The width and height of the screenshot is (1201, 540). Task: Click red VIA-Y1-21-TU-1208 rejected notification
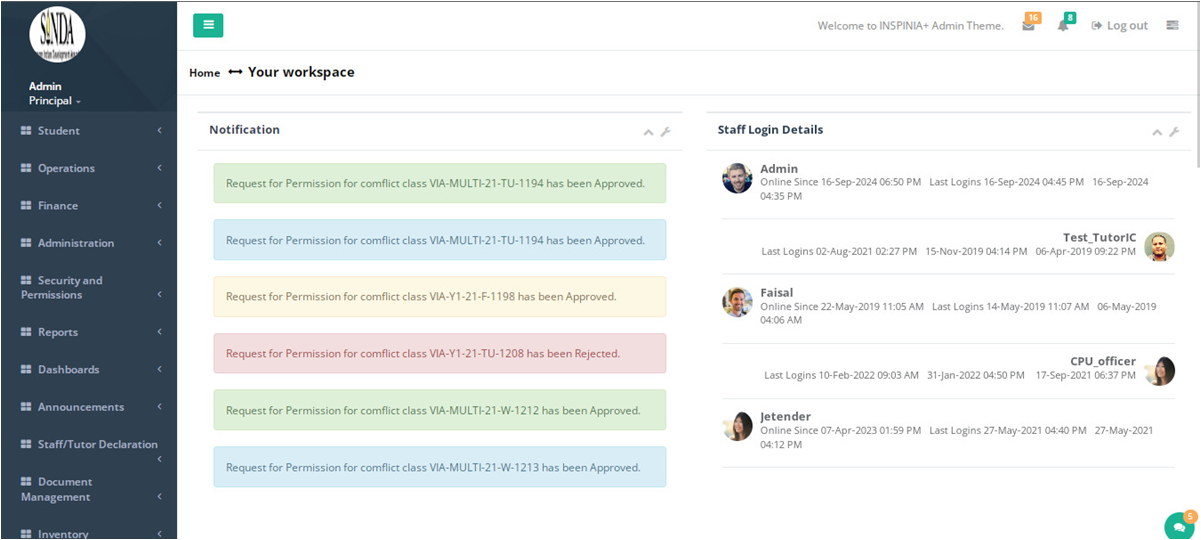tap(440, 353)
